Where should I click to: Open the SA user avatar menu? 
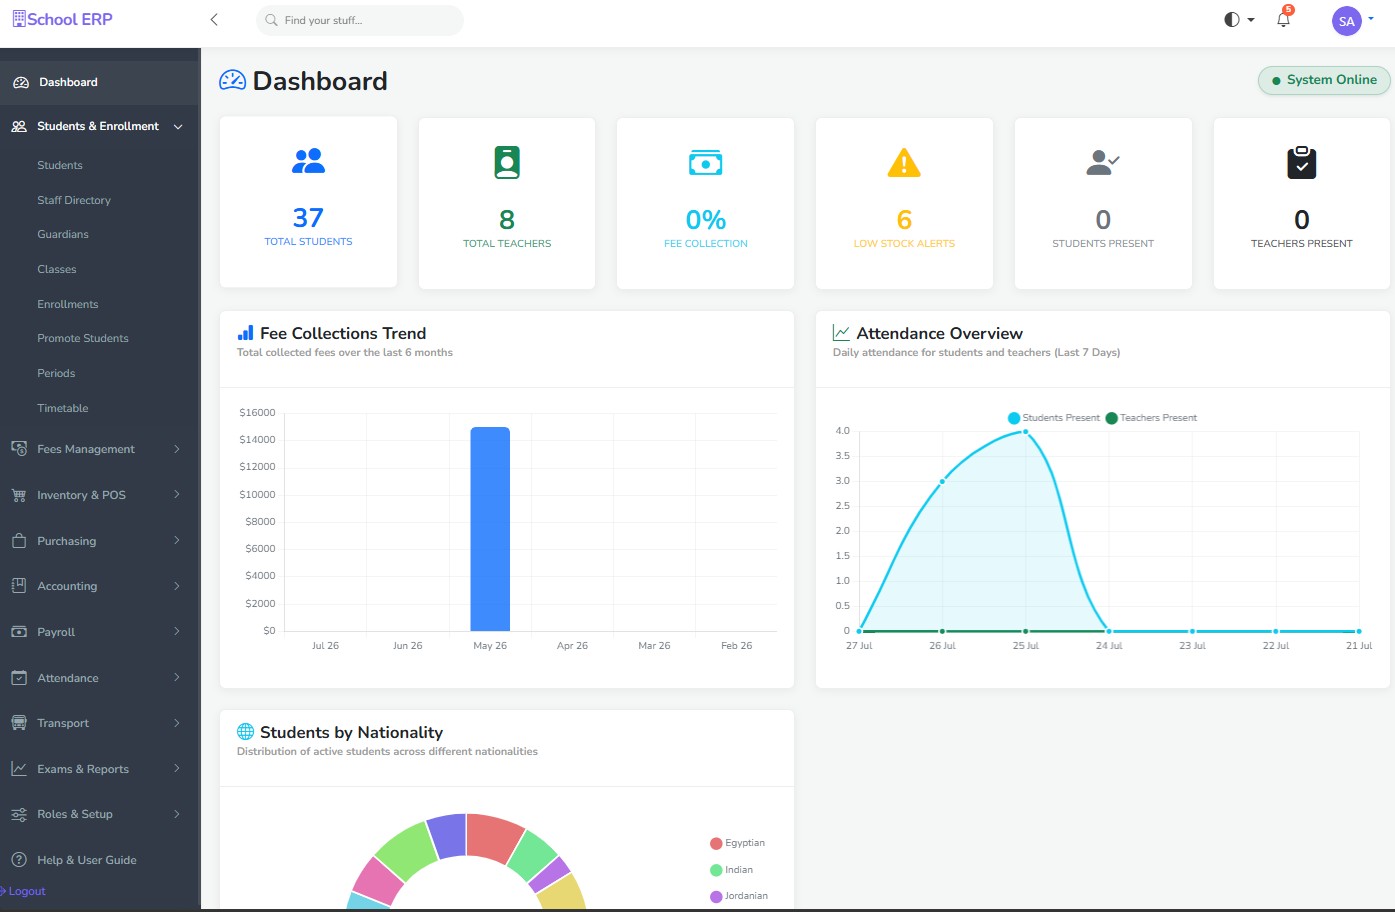1347,20
